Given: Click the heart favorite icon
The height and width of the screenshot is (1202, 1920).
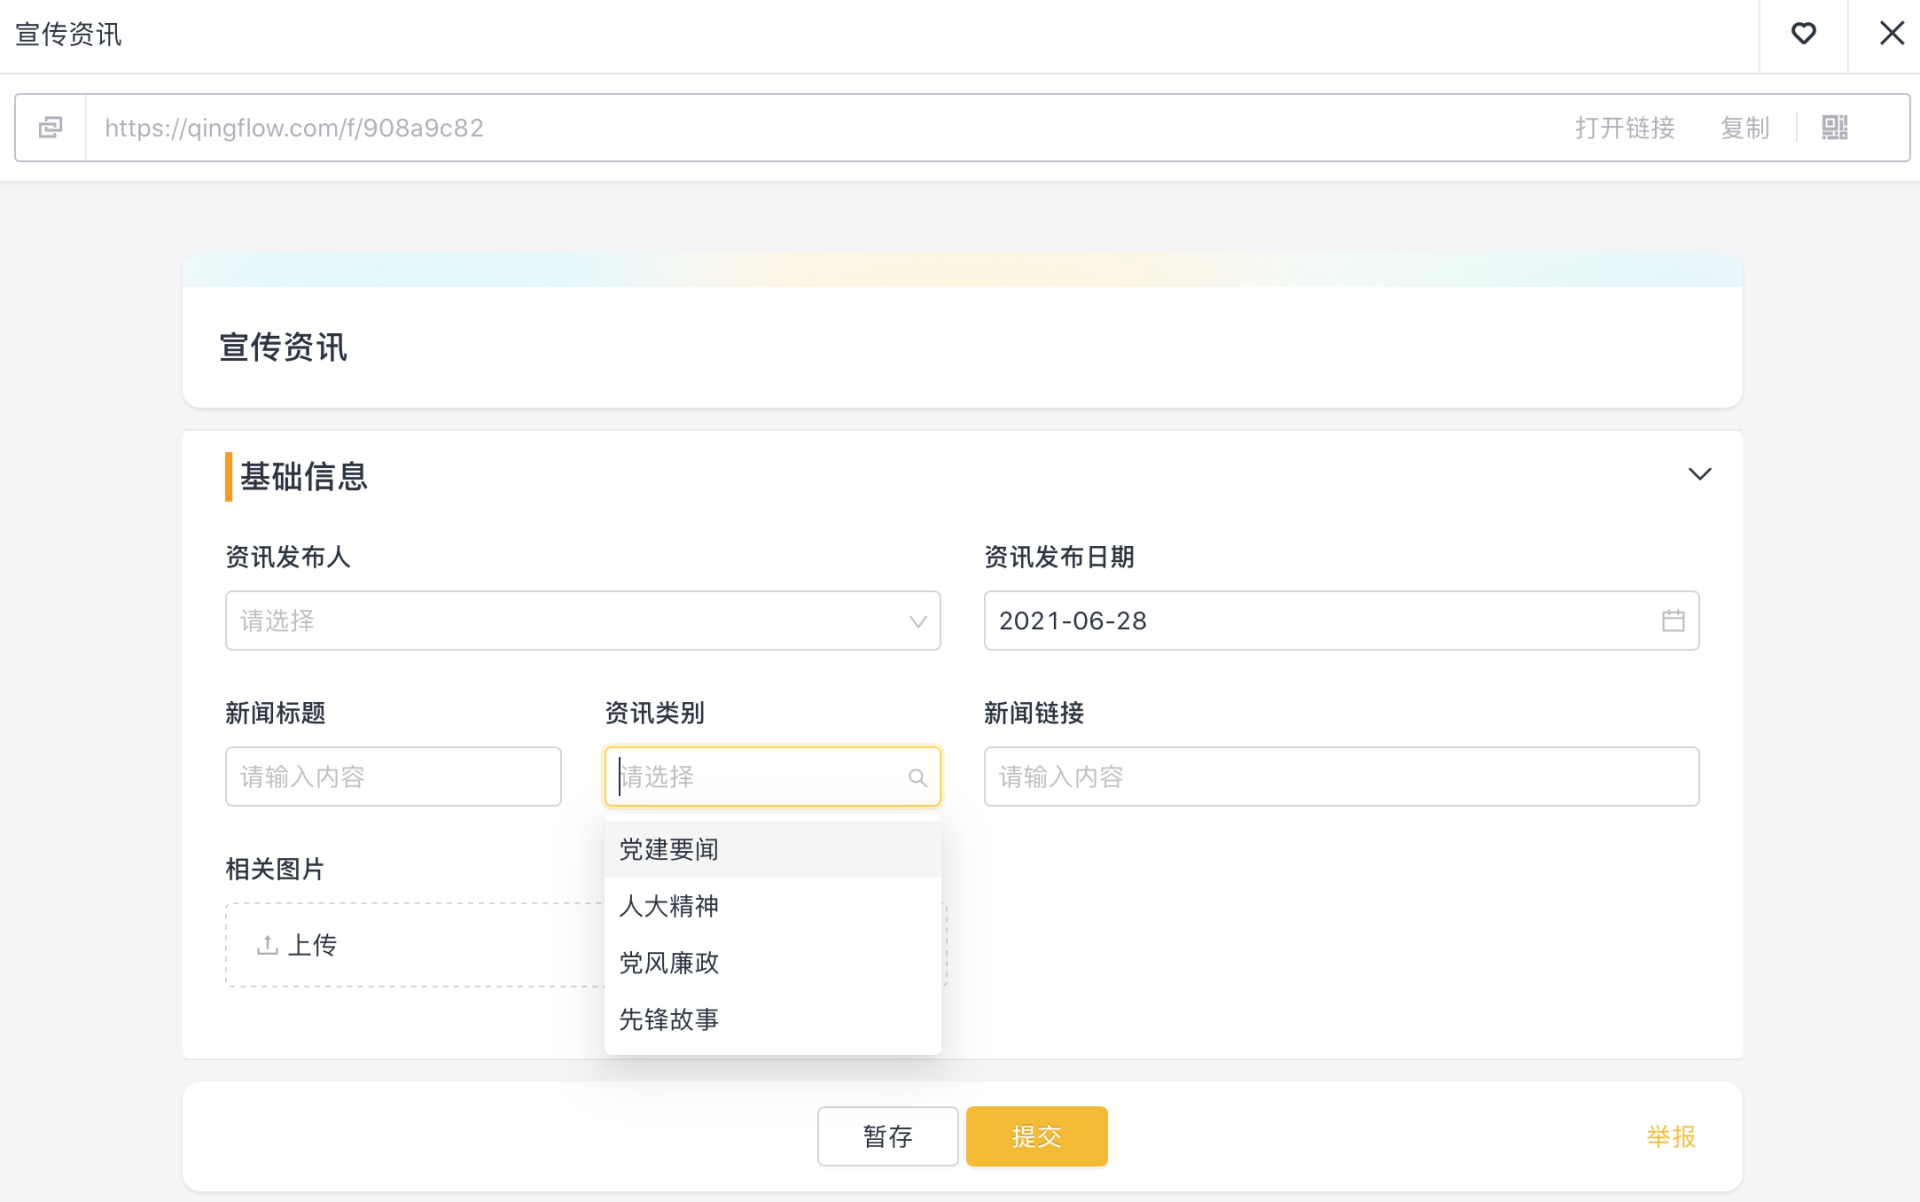Looking at the screenshot, I should click(1803, 34).
